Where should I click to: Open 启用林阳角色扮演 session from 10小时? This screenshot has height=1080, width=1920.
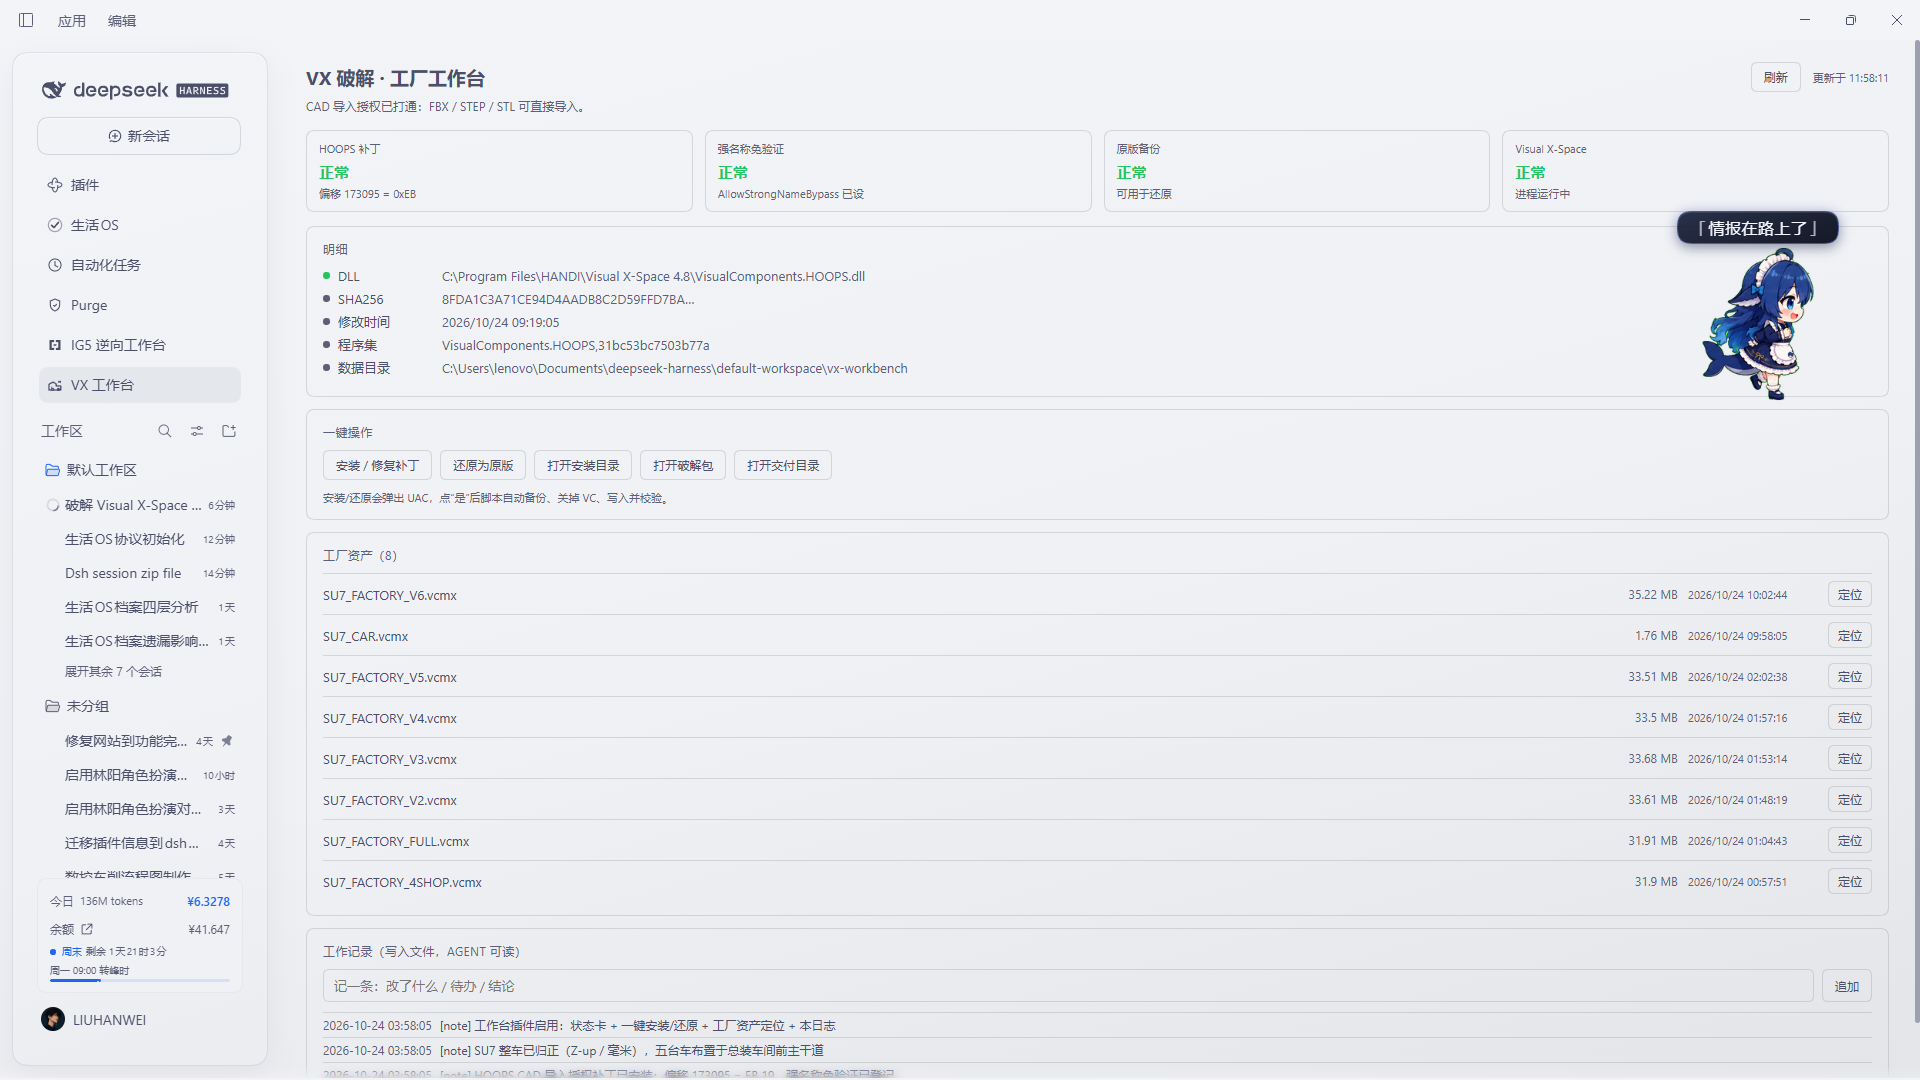(140, 775)
